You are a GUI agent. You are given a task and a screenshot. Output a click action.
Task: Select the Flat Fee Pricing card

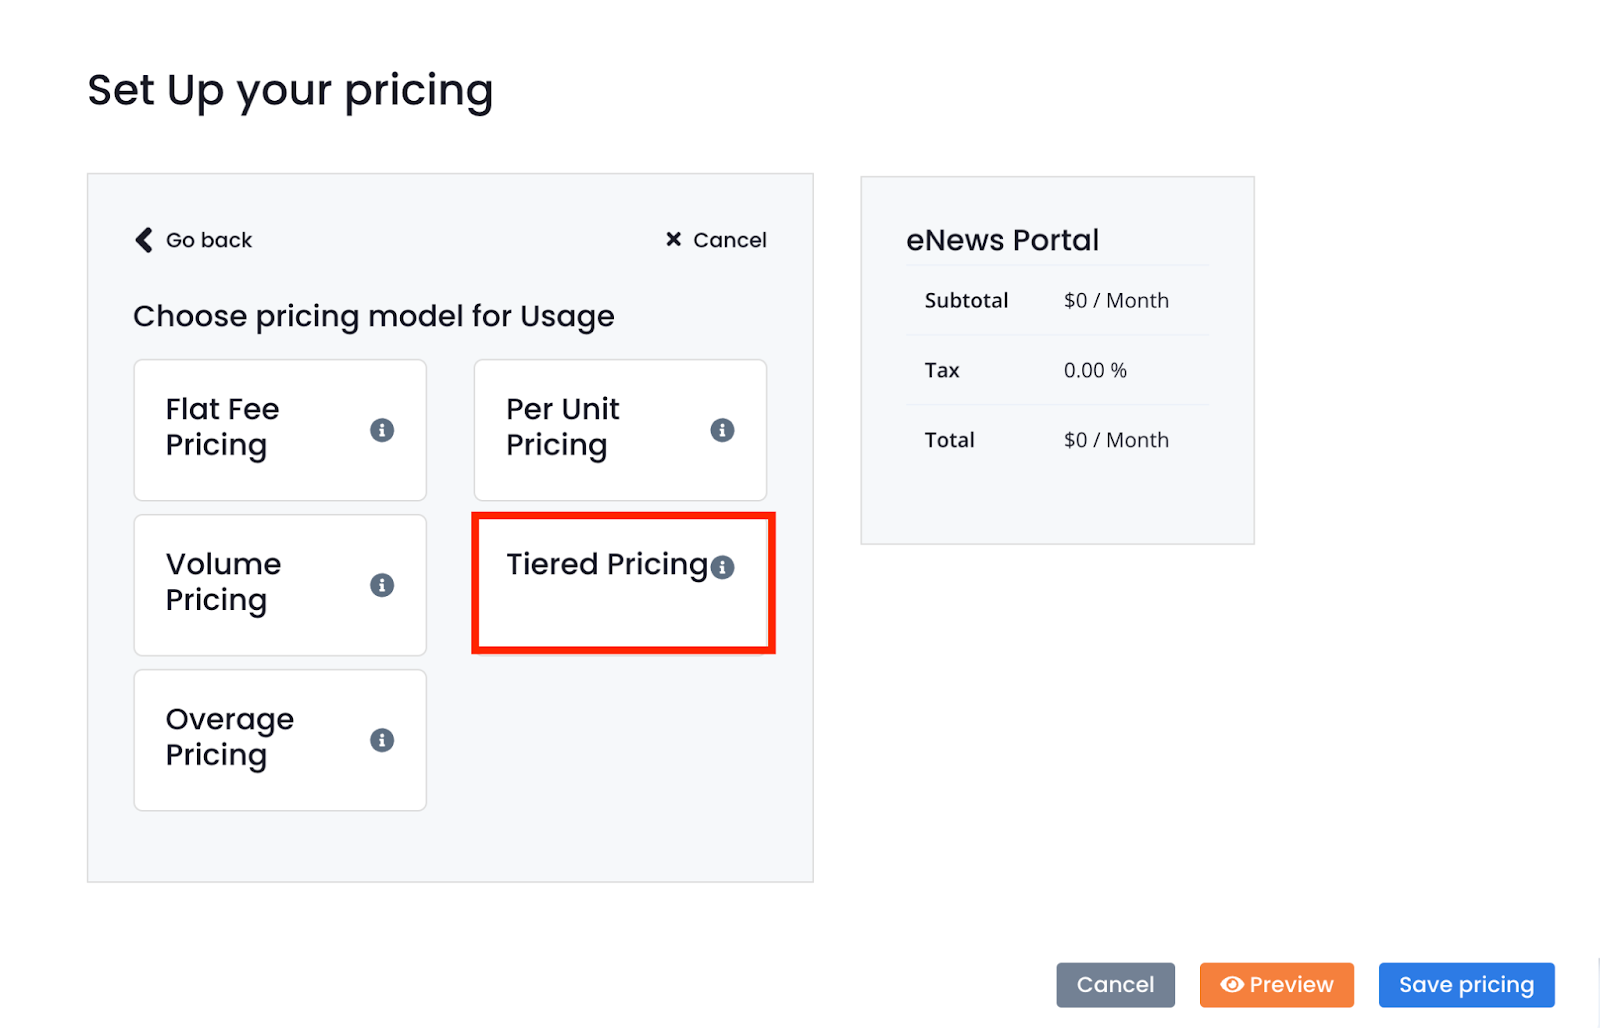coord(280,430)
